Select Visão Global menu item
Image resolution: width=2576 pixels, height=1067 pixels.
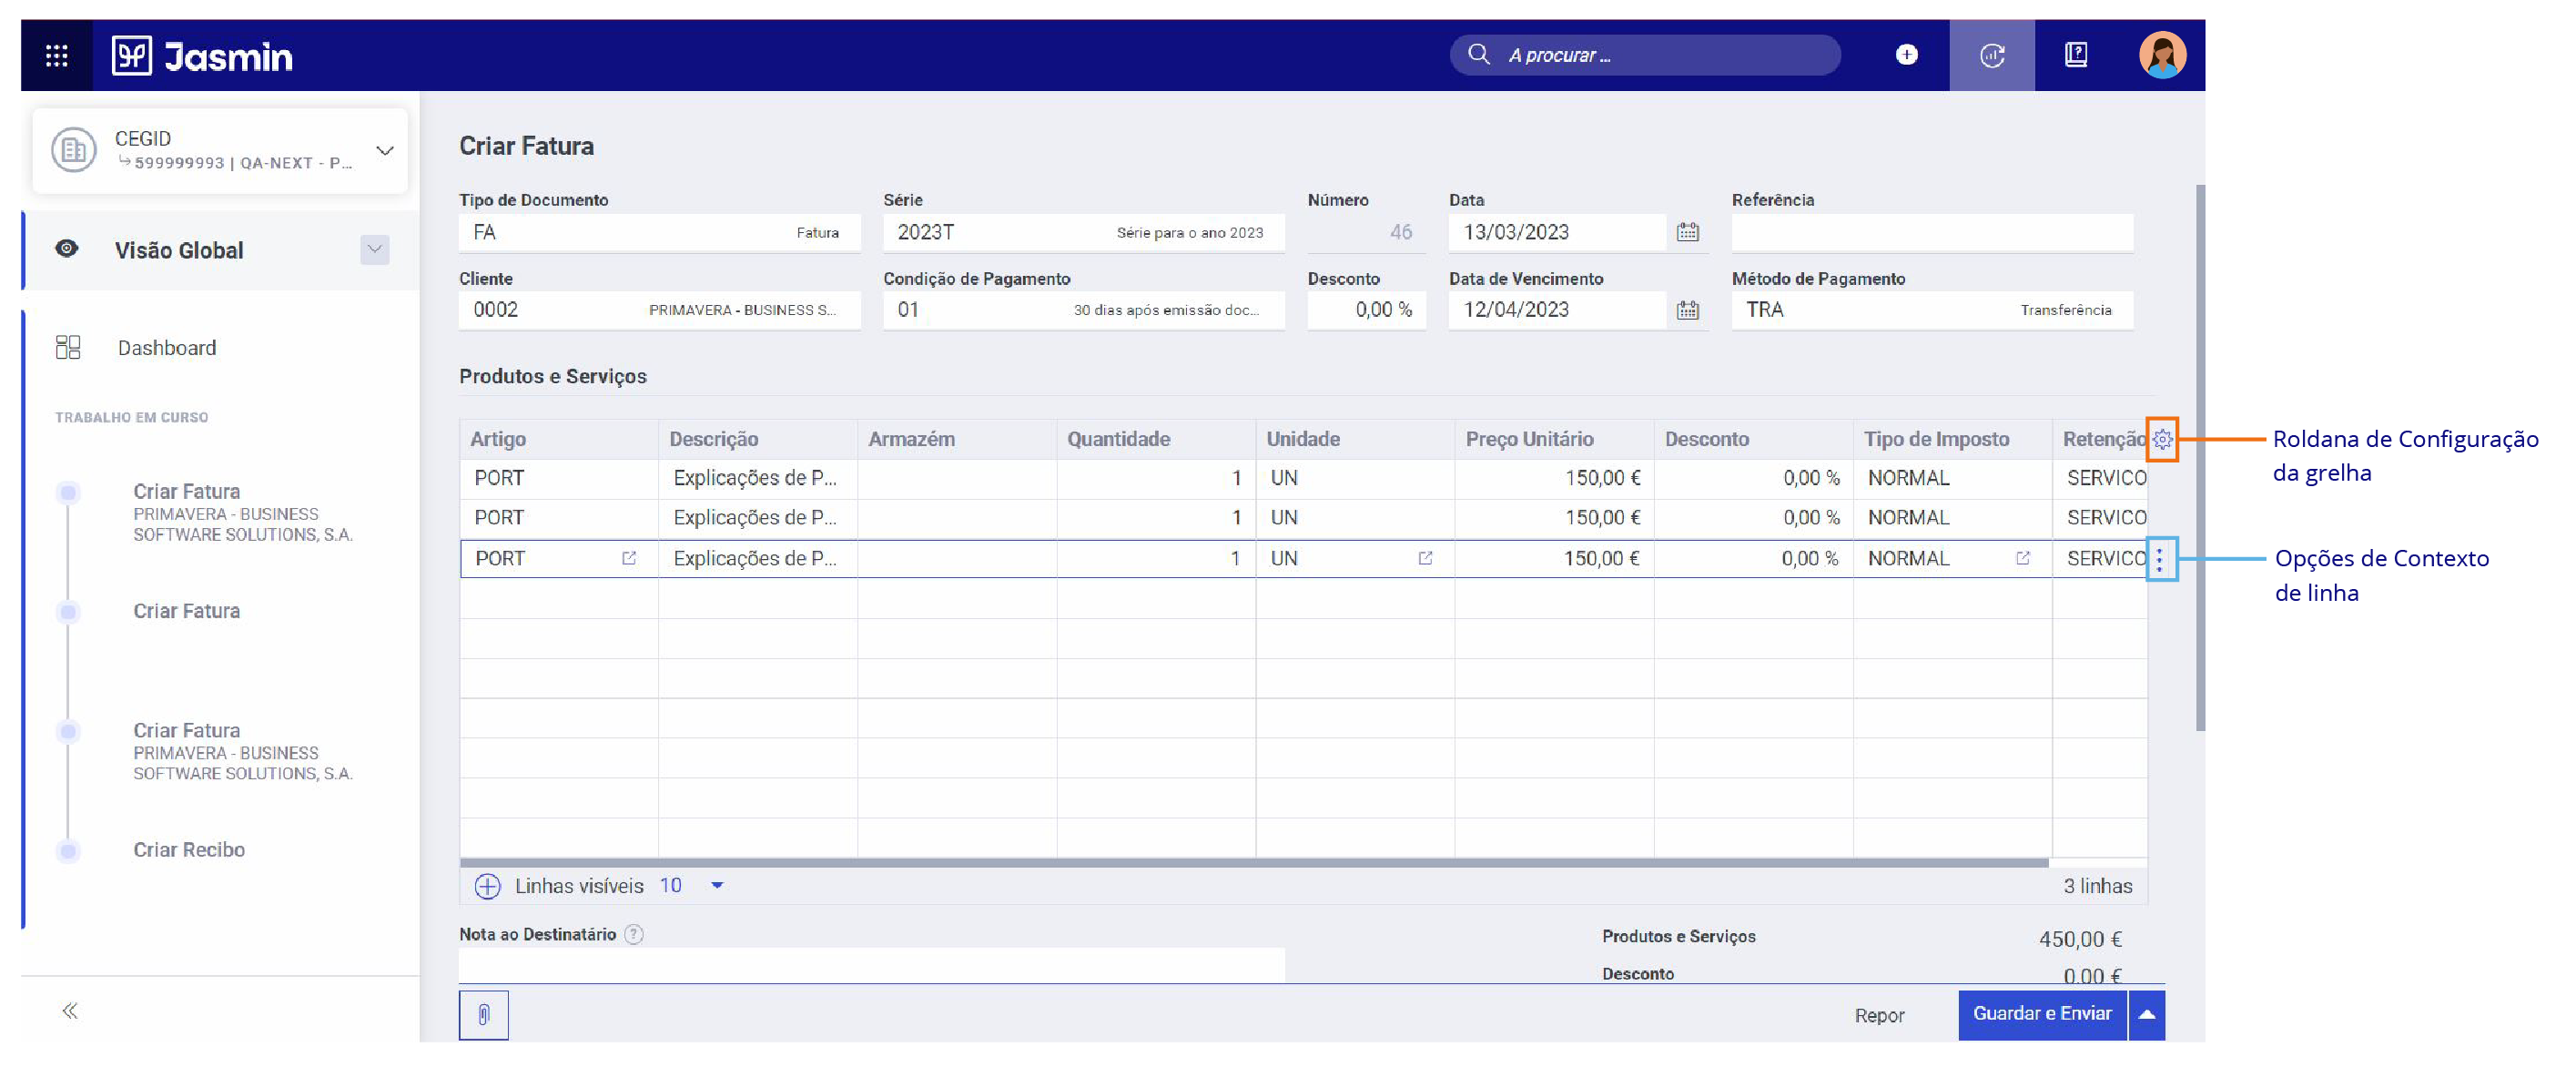pyautogui.click(x=178, y=250)
